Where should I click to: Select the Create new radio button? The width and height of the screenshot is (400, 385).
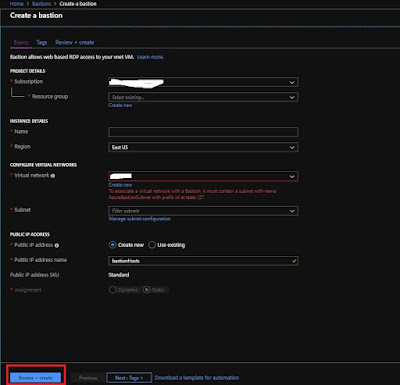(113, 245)
